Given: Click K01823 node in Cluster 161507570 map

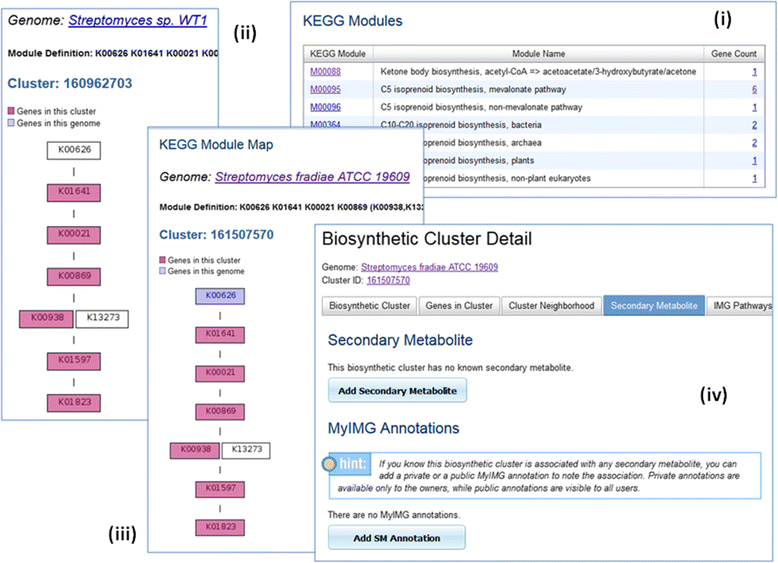Looking at the screenshot, I should [x=220, y=527].
